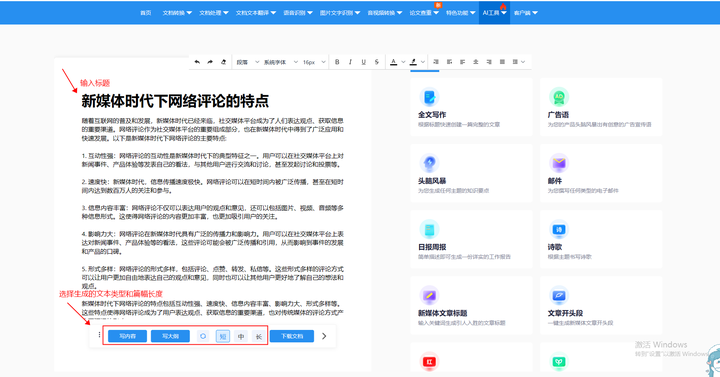Click the article title 新媒体时代下网络评论的特点
The image size is (720, 377).
coord(175,101)
